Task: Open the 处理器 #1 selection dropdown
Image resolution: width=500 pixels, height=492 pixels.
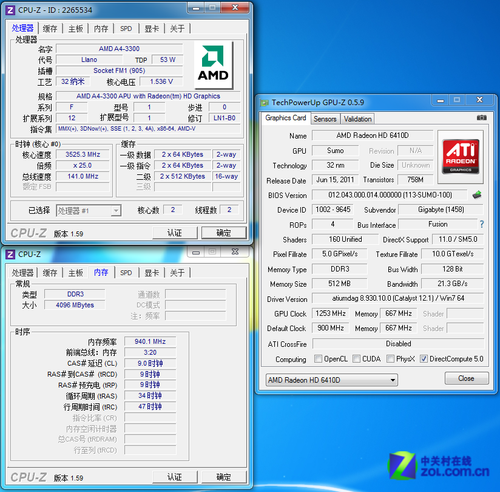Action: [x=88, y=211]
